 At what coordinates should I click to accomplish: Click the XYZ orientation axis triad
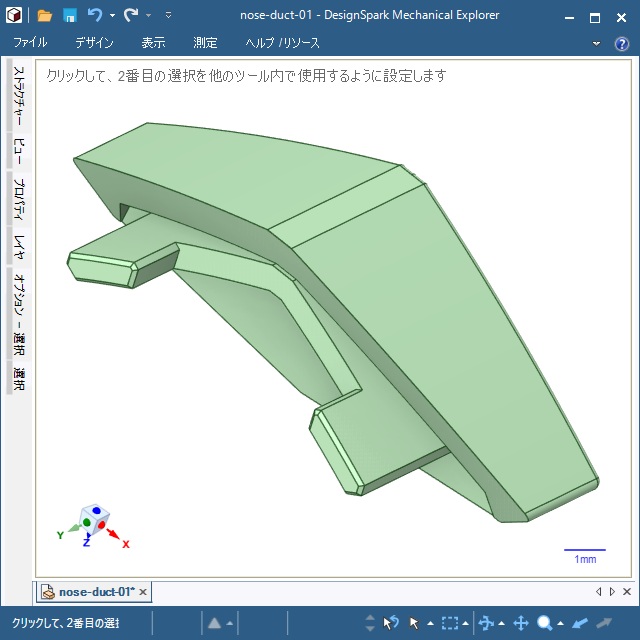coord(93,524)
